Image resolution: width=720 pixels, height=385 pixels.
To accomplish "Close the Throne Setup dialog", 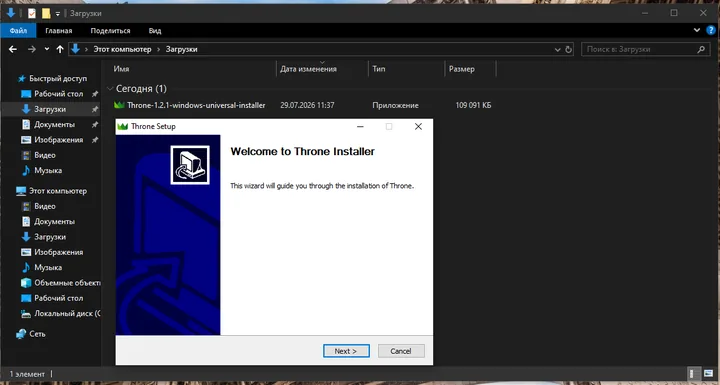I will pos(418,126).
